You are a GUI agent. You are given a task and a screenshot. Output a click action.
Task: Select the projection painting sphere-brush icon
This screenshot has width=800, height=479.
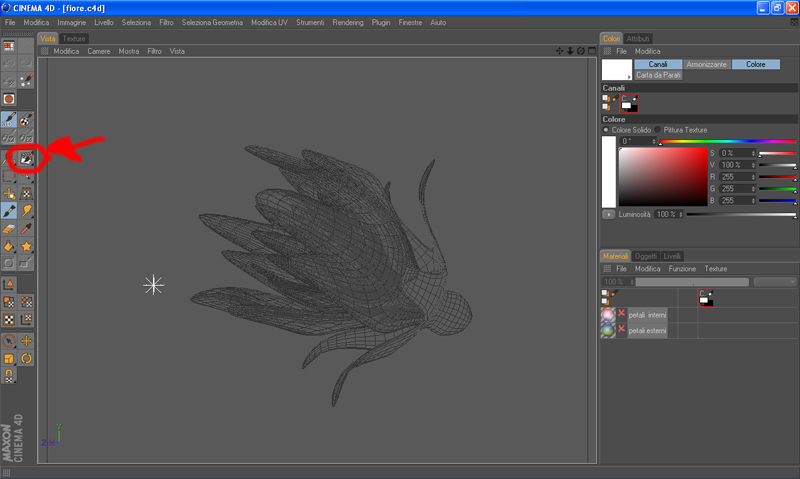26,119
